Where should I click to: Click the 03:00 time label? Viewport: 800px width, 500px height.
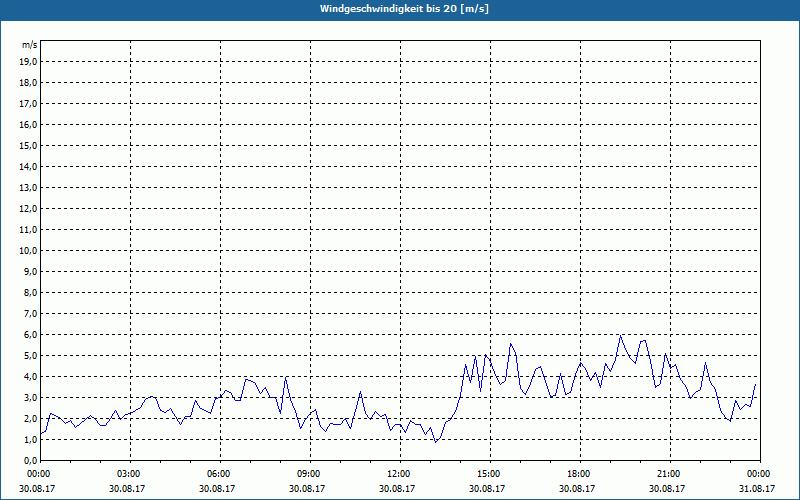128,474
